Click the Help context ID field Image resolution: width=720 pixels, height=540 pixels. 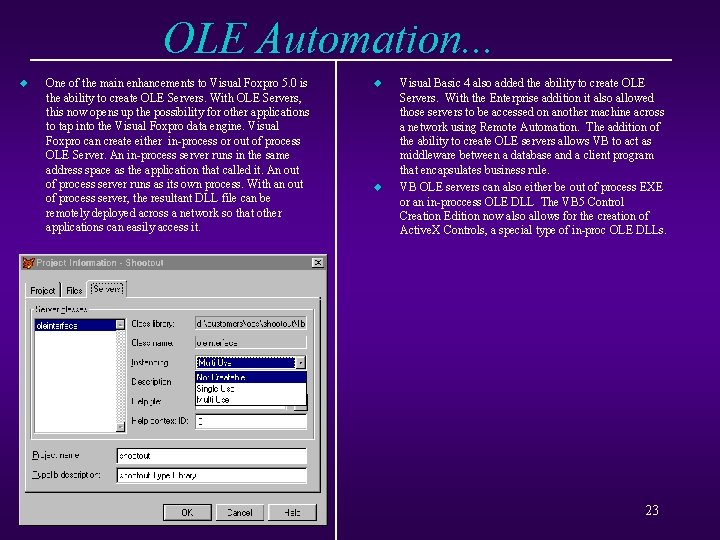coord(251,421)
